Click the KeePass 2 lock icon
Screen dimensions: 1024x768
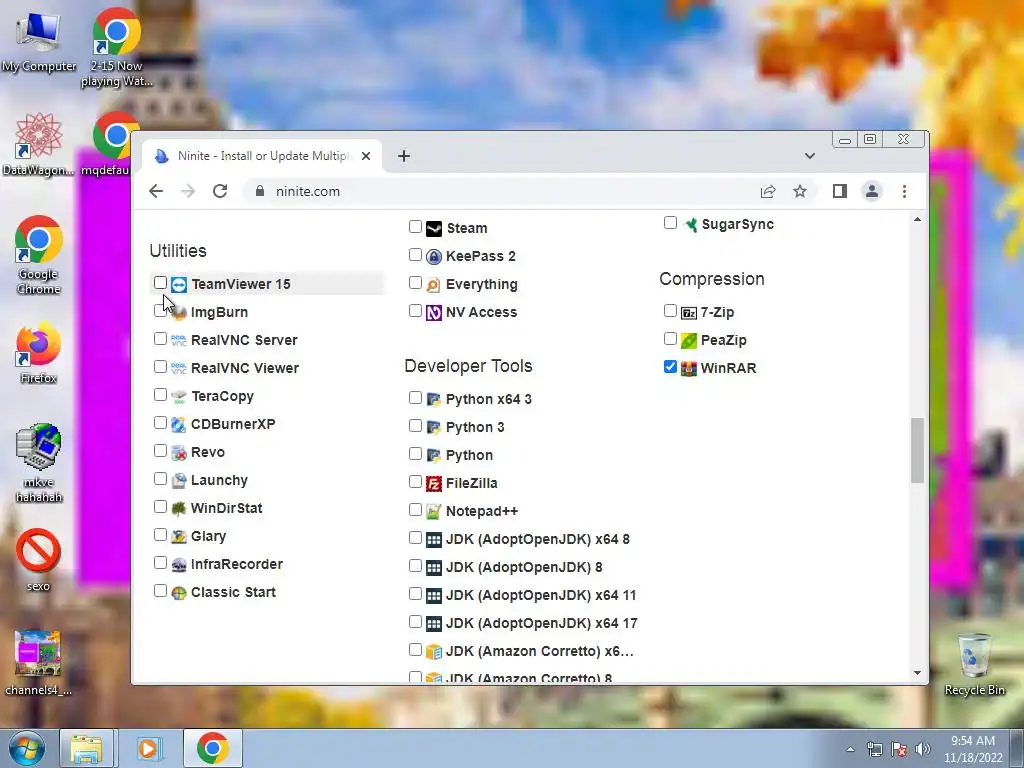pyautogui.click(x=434, y=257)
